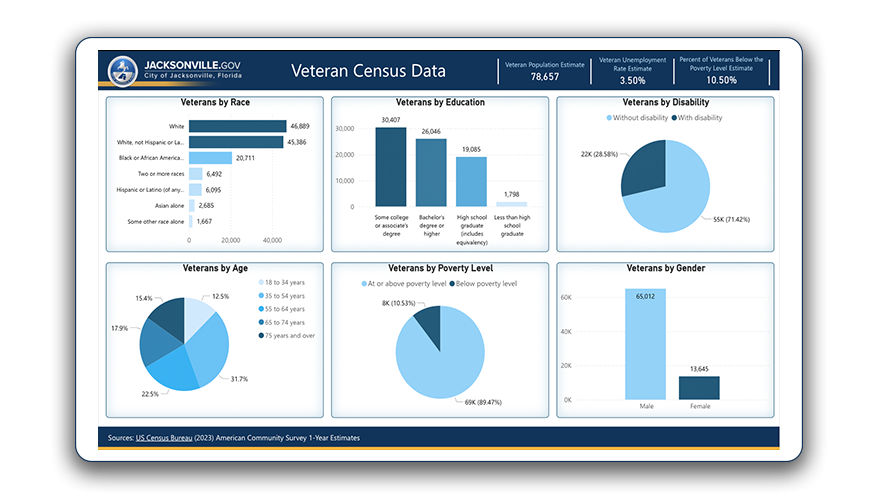Select the Male bar in Veterans by Gender

point(646,344)
